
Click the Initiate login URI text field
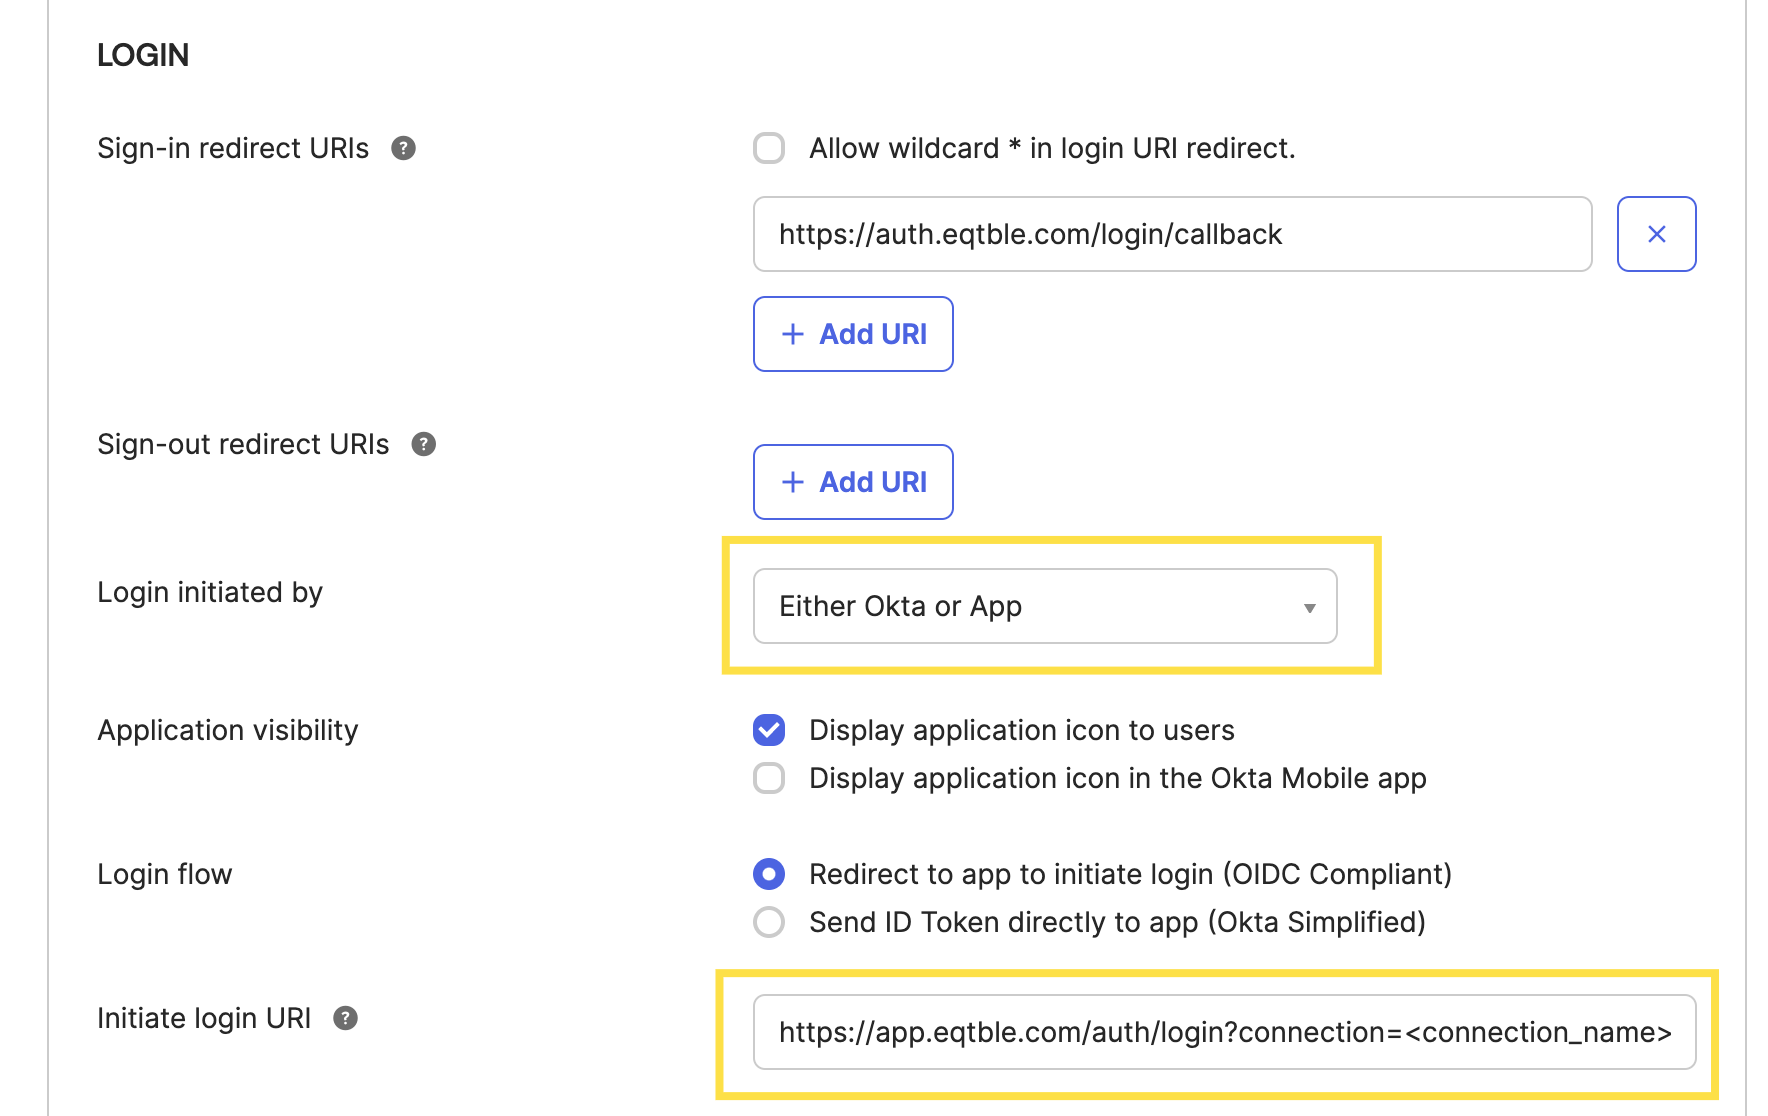point(1220,1032)
